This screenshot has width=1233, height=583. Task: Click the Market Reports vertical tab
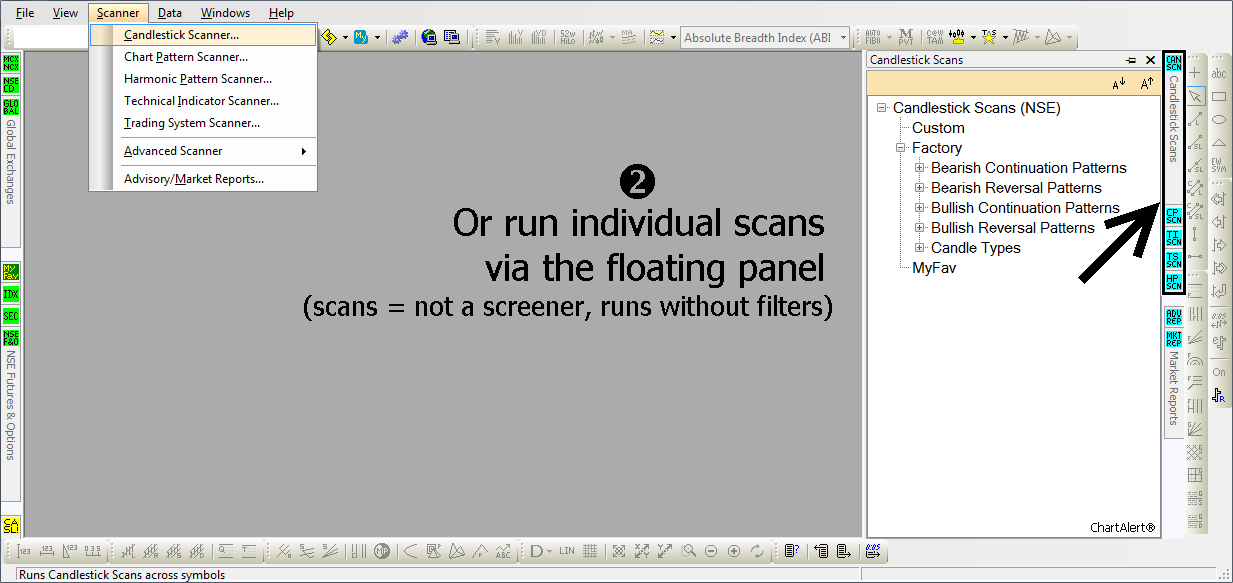tap(1174, 389)
